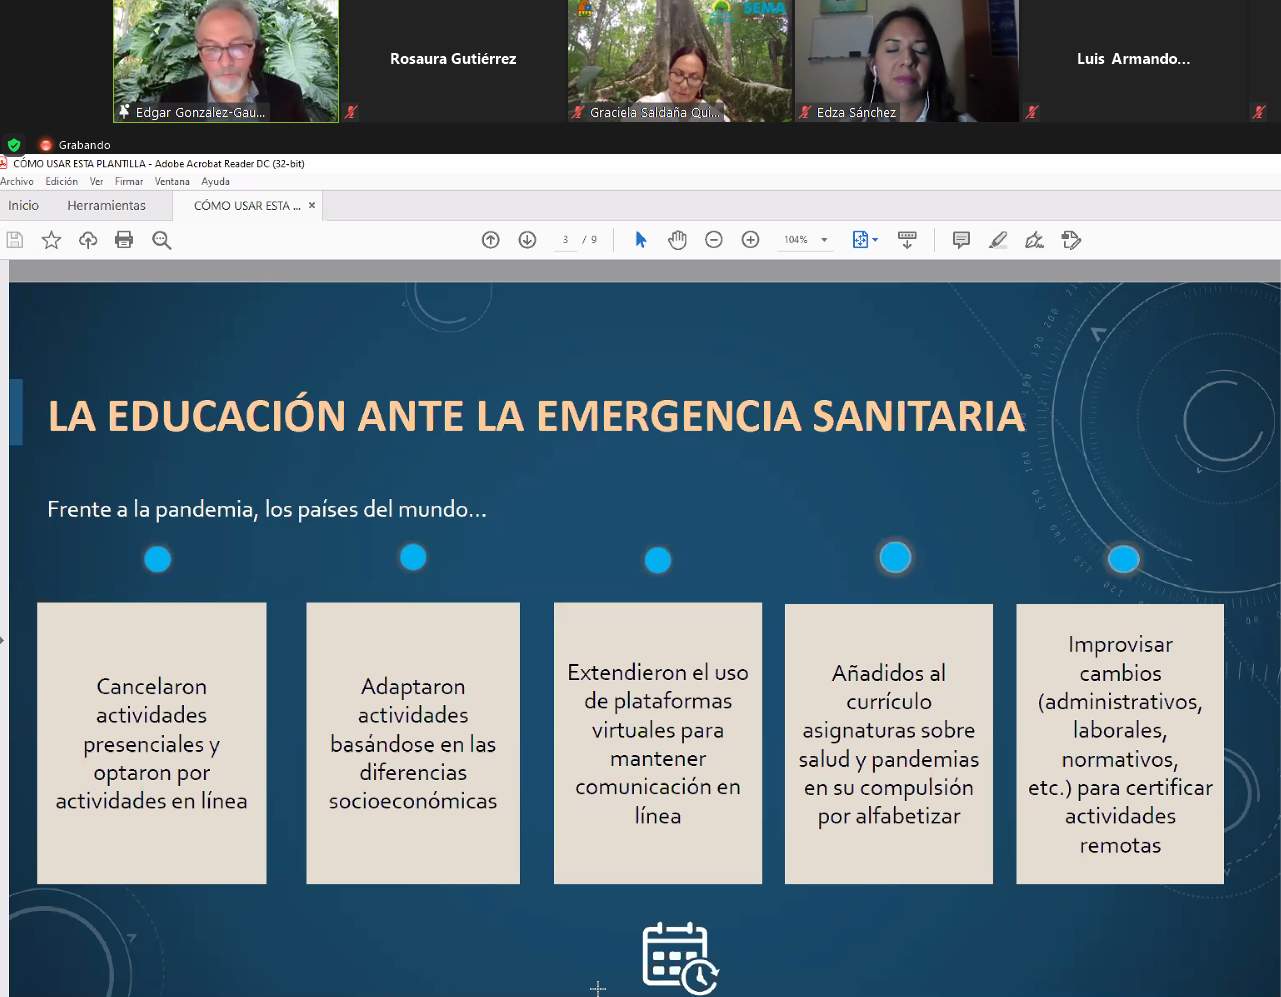Viewport: 1281px width, 997px height.
Task: Click the Añadidos al currículo card
Action: click(889, 744)
